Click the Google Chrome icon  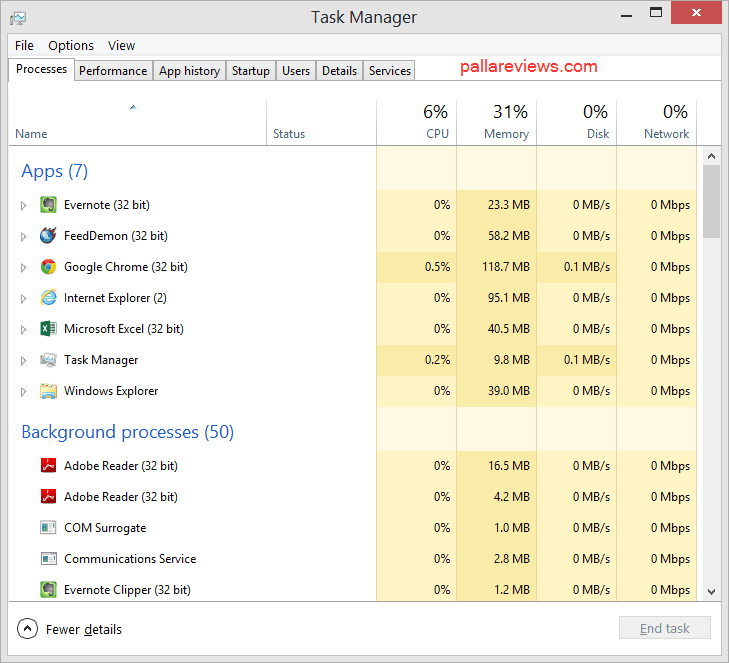click(x=48, y=267)
